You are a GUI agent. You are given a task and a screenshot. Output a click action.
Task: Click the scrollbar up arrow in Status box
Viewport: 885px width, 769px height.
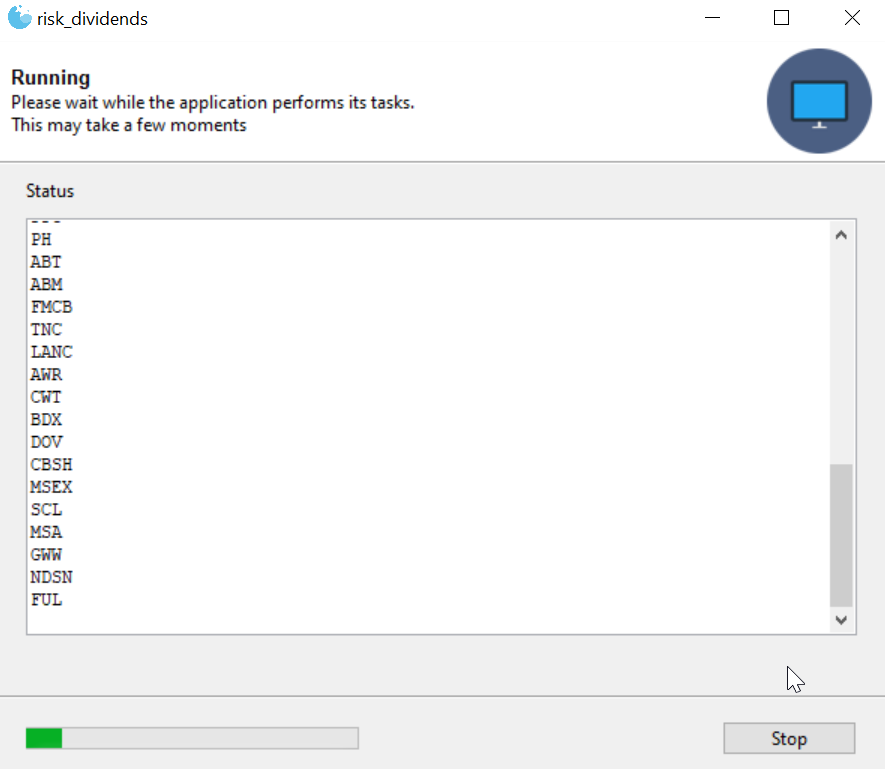[x=840, y=235]
